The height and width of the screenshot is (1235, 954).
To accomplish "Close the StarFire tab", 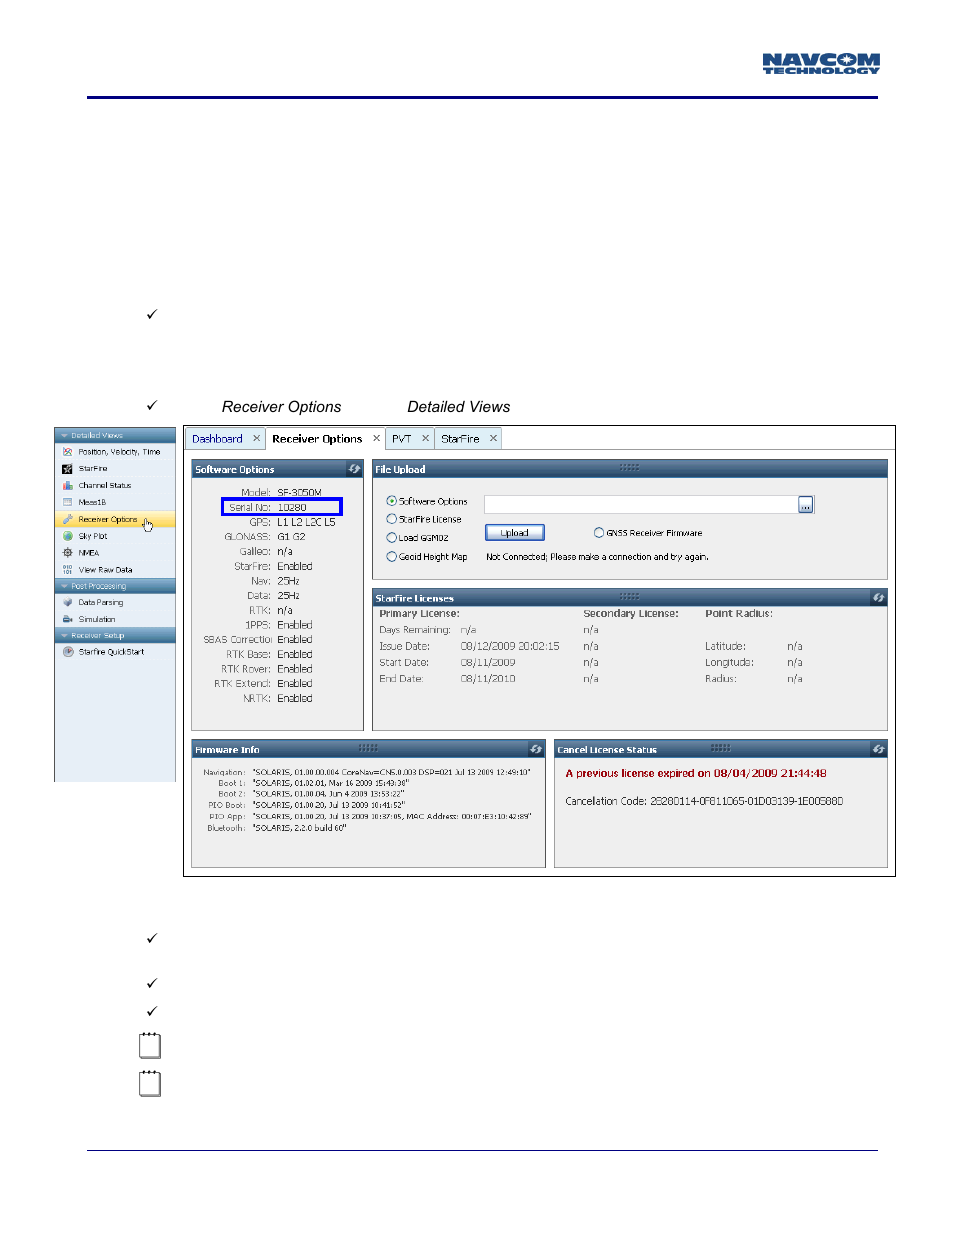I will click(x=493, y=439).
